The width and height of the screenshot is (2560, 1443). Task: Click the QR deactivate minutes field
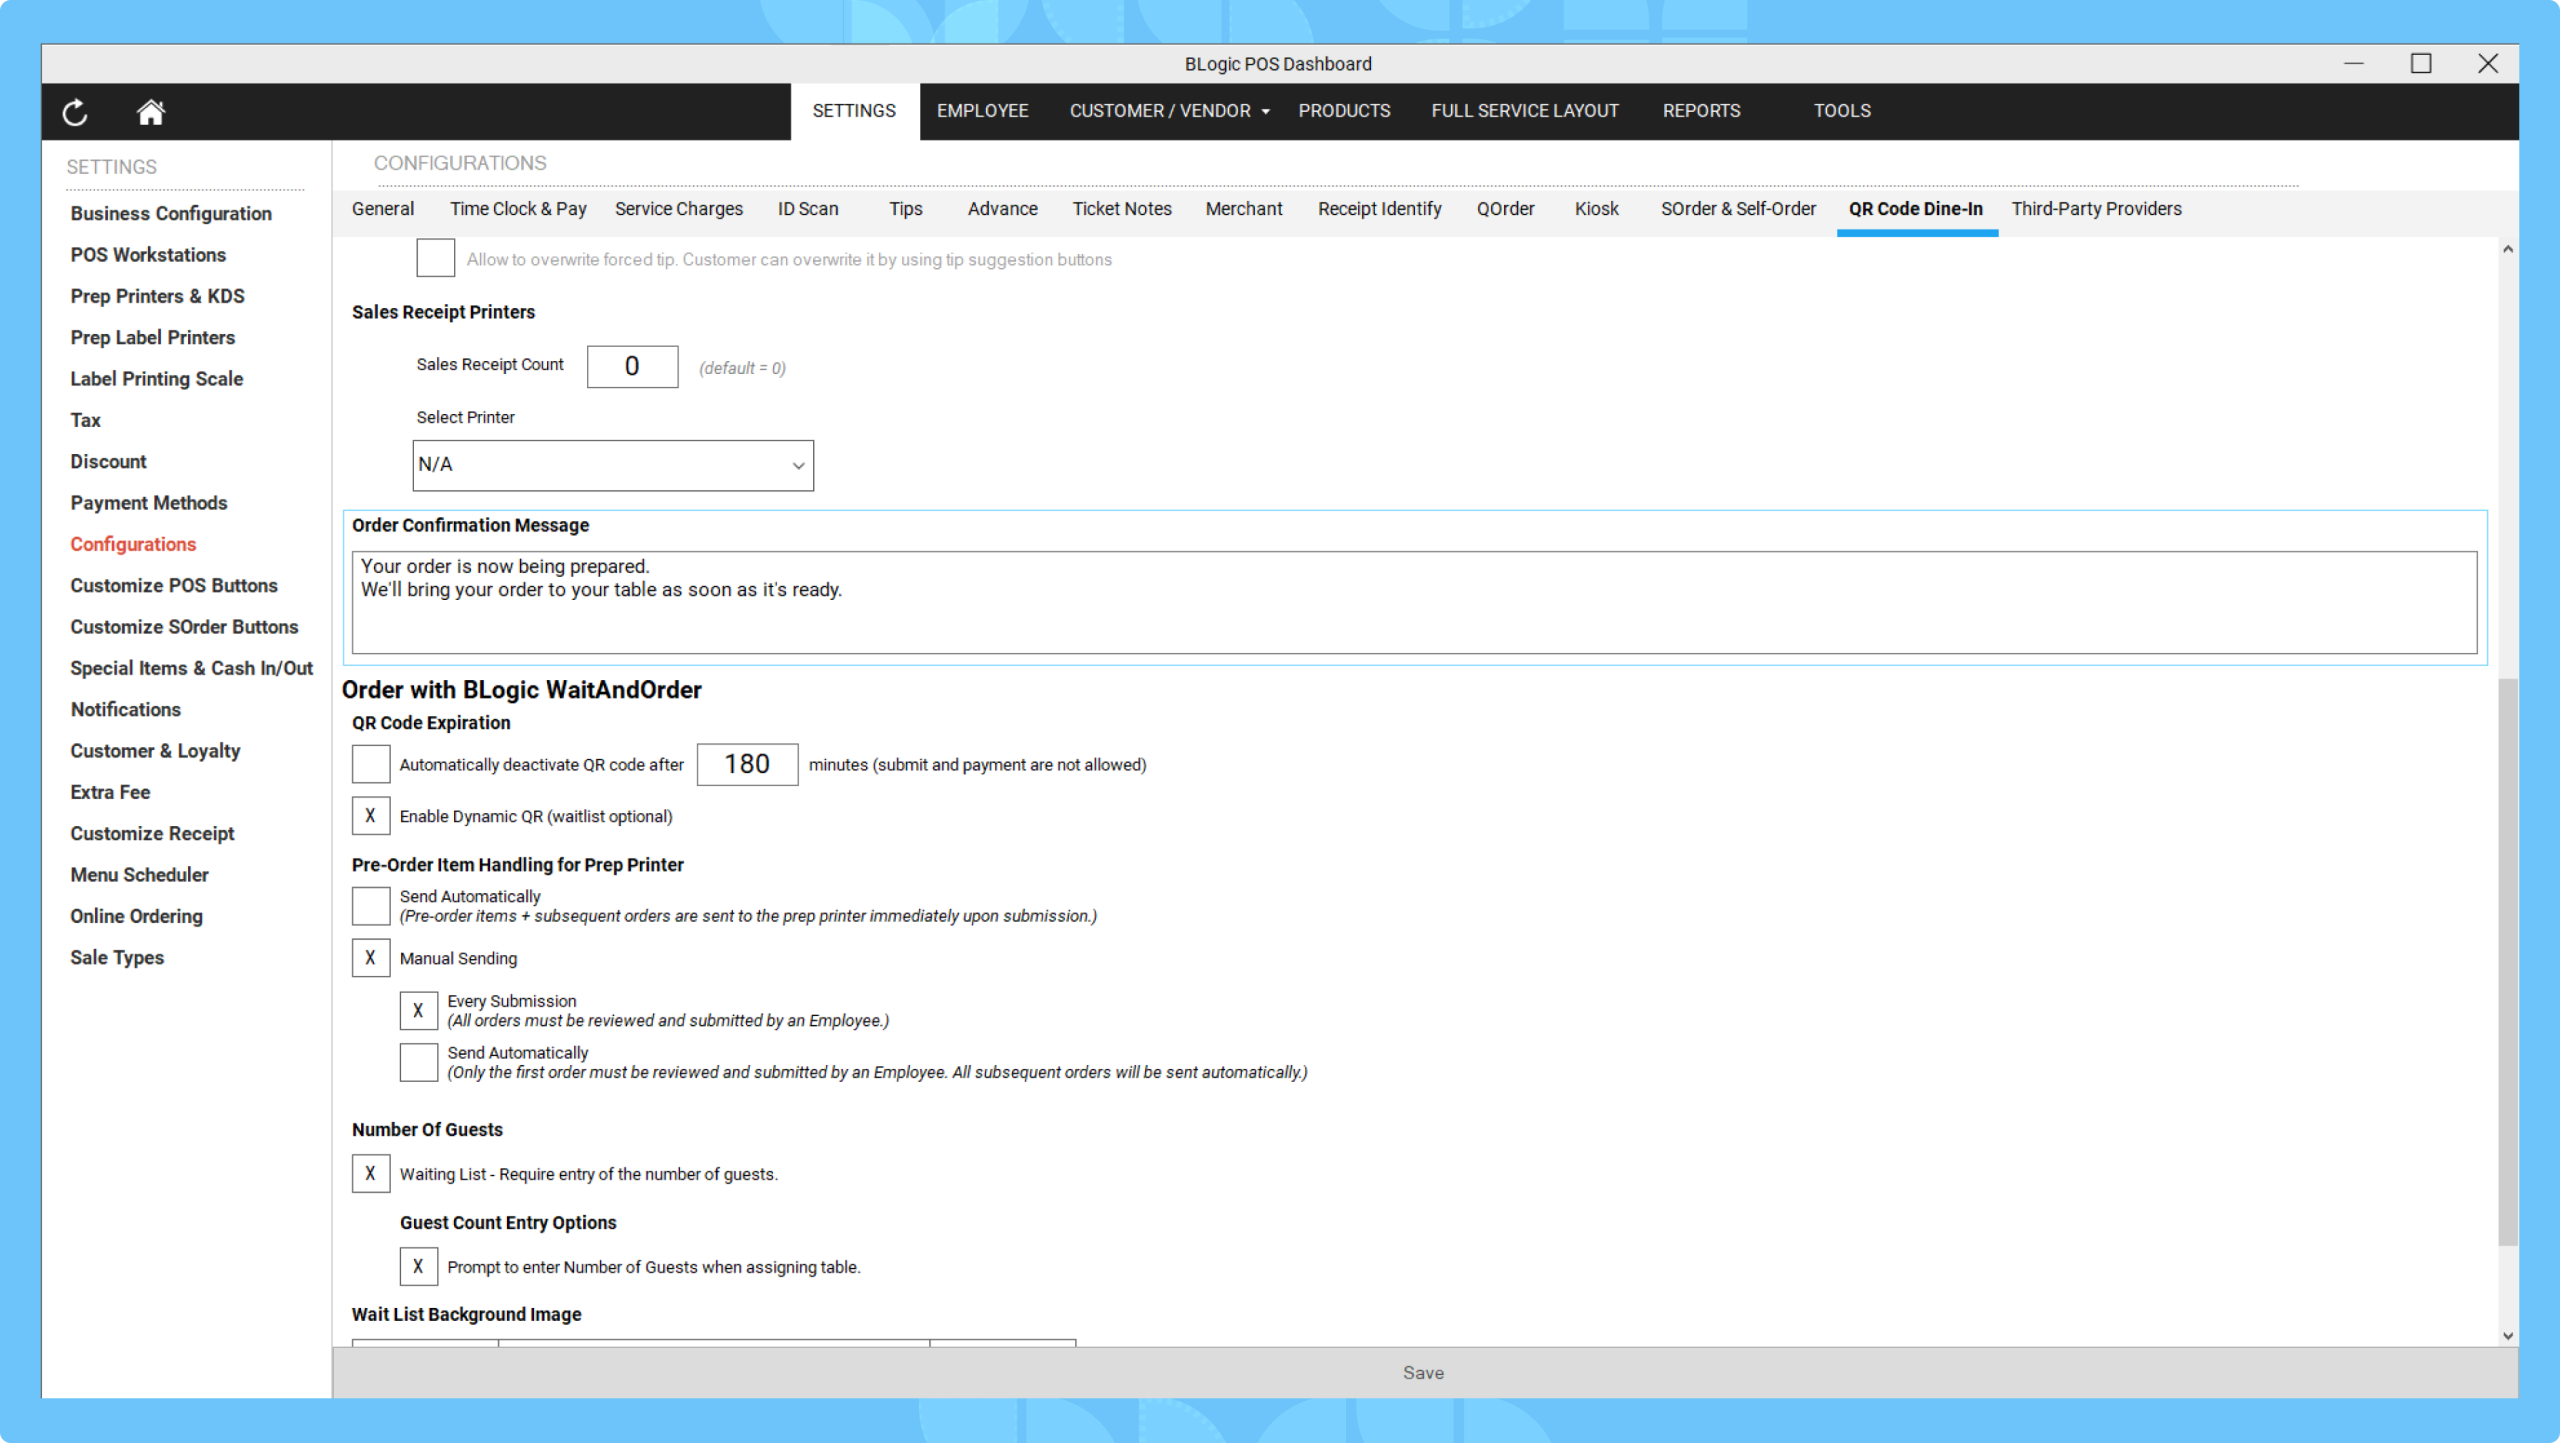[x=747, y=764]
